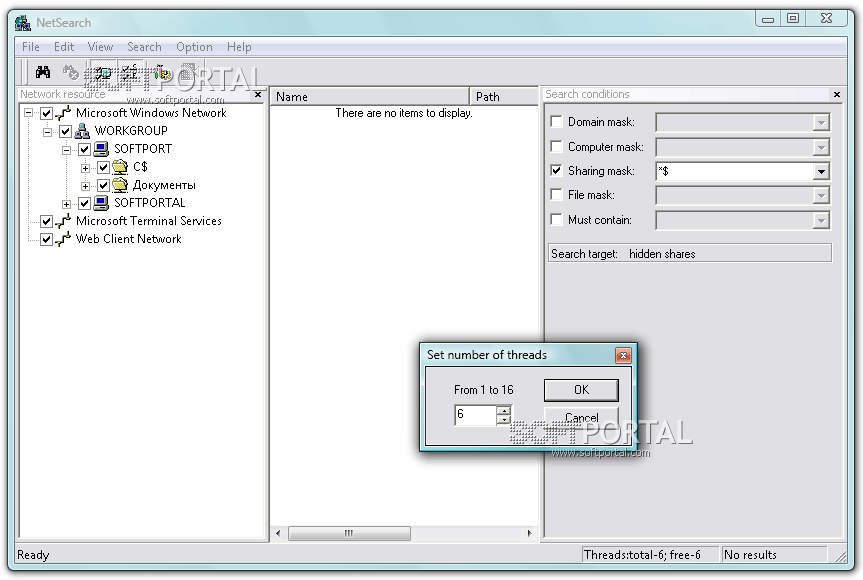Viewport: 863px width, 580px height.
Task: Expand the C$ share node
Action: 85,168
